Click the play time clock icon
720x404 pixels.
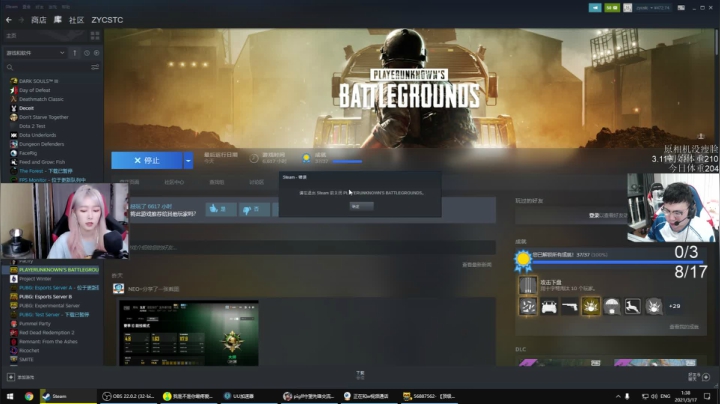coord(253,158)
